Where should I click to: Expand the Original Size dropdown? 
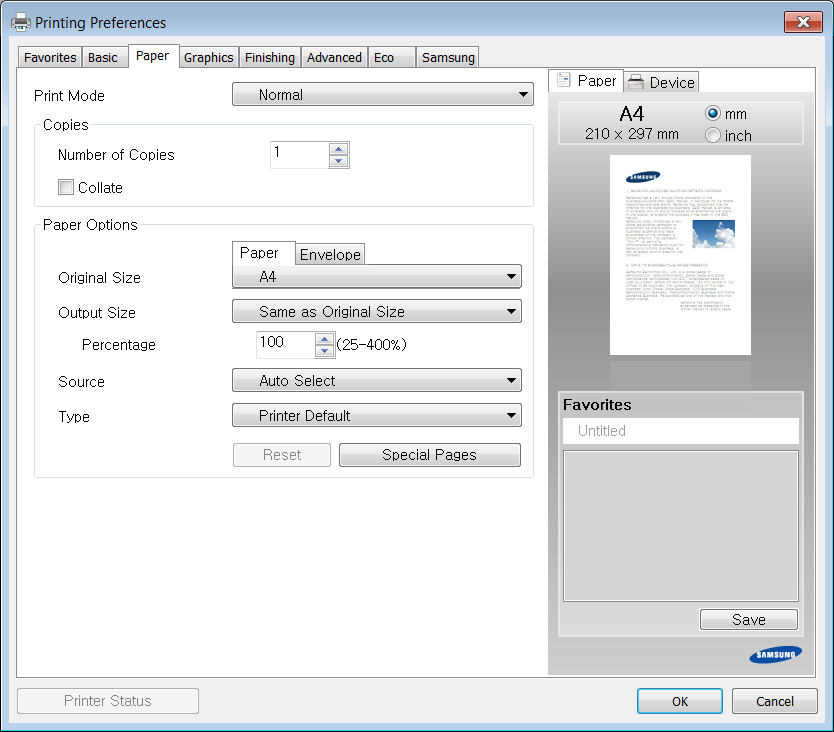(376, 277)
